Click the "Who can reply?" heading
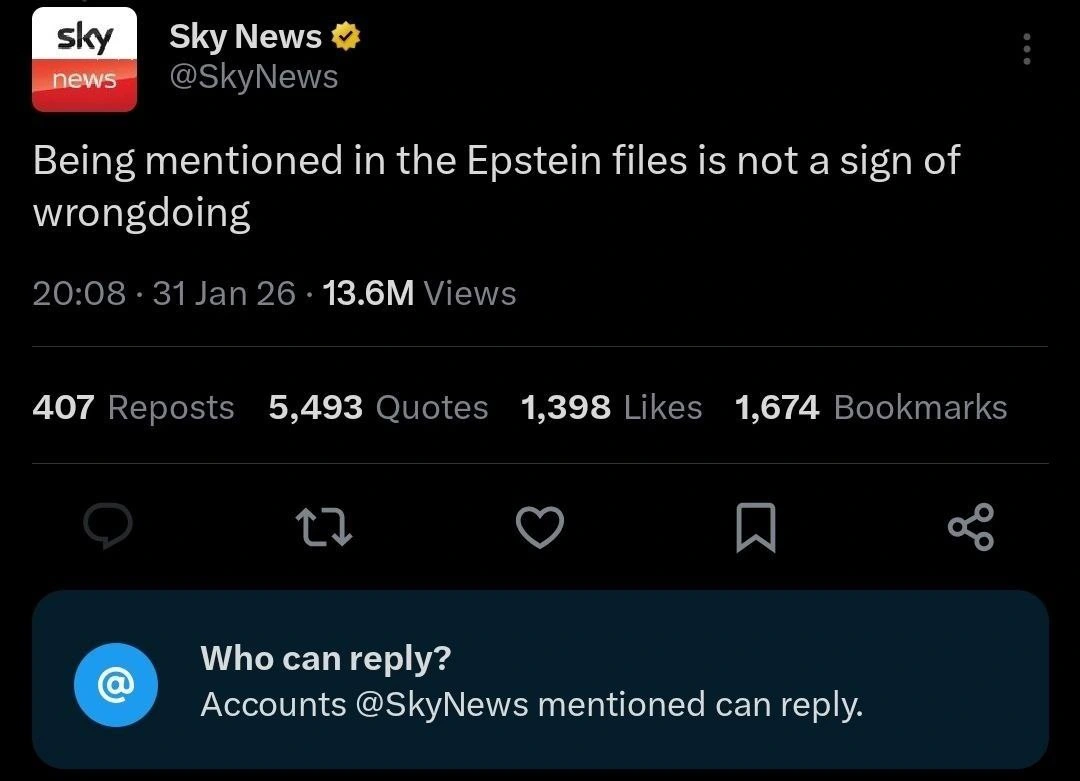Viewport: 1080px width, 781px height. click(326, 658)
